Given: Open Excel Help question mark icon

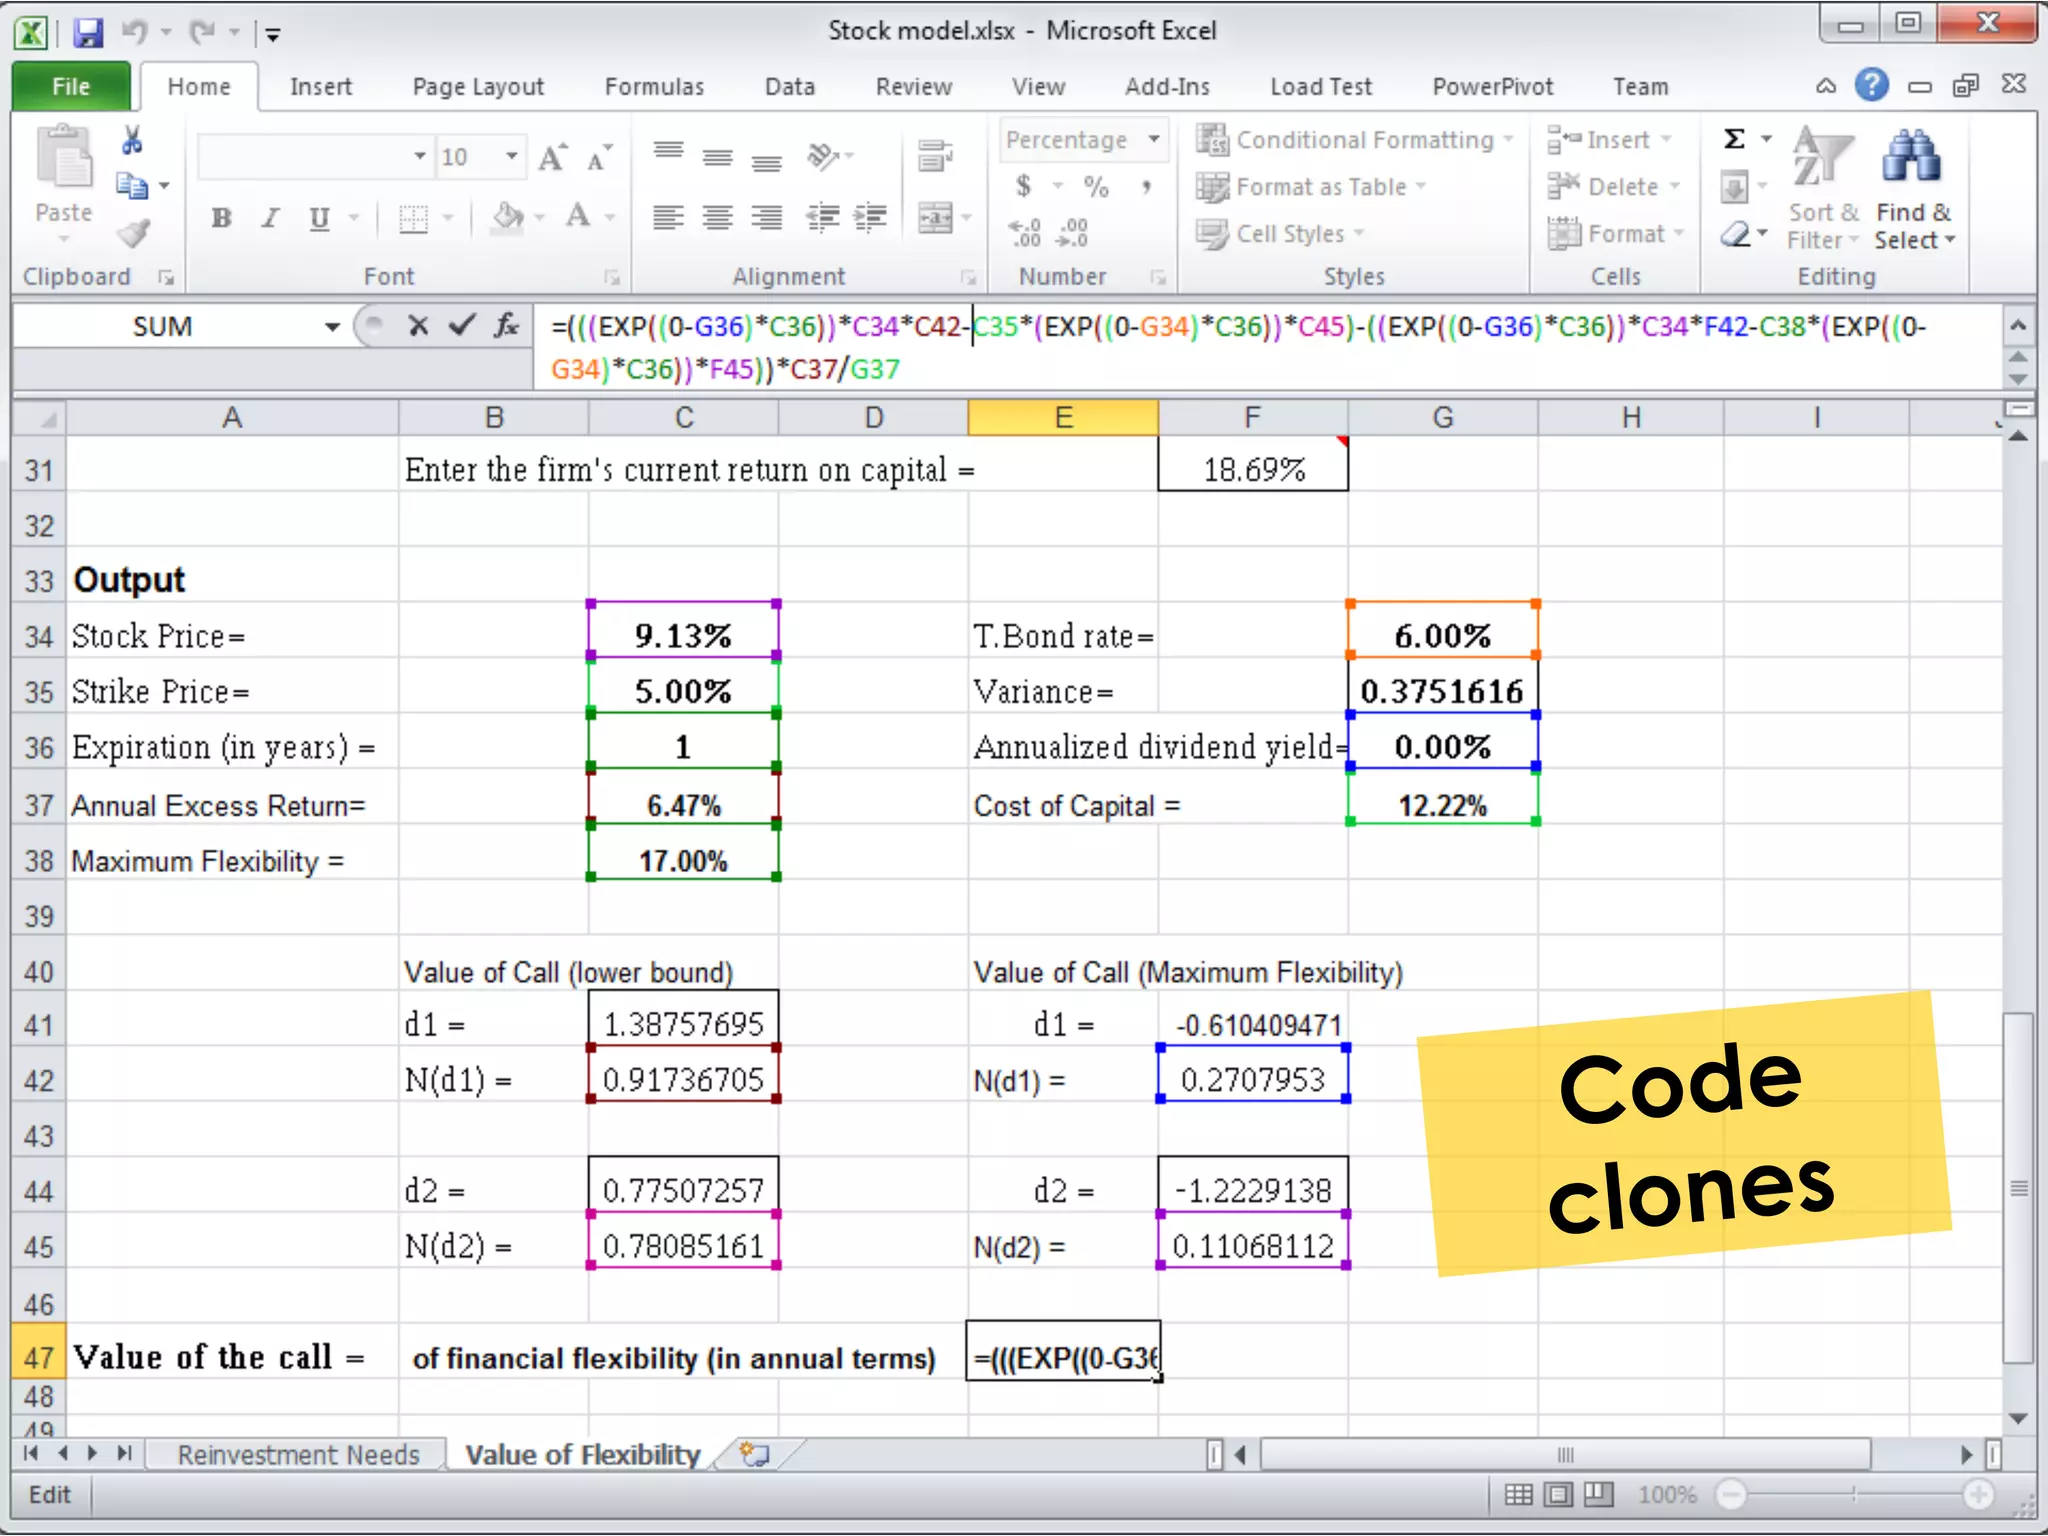Looking at the screenshot, I should point(1871,86).
